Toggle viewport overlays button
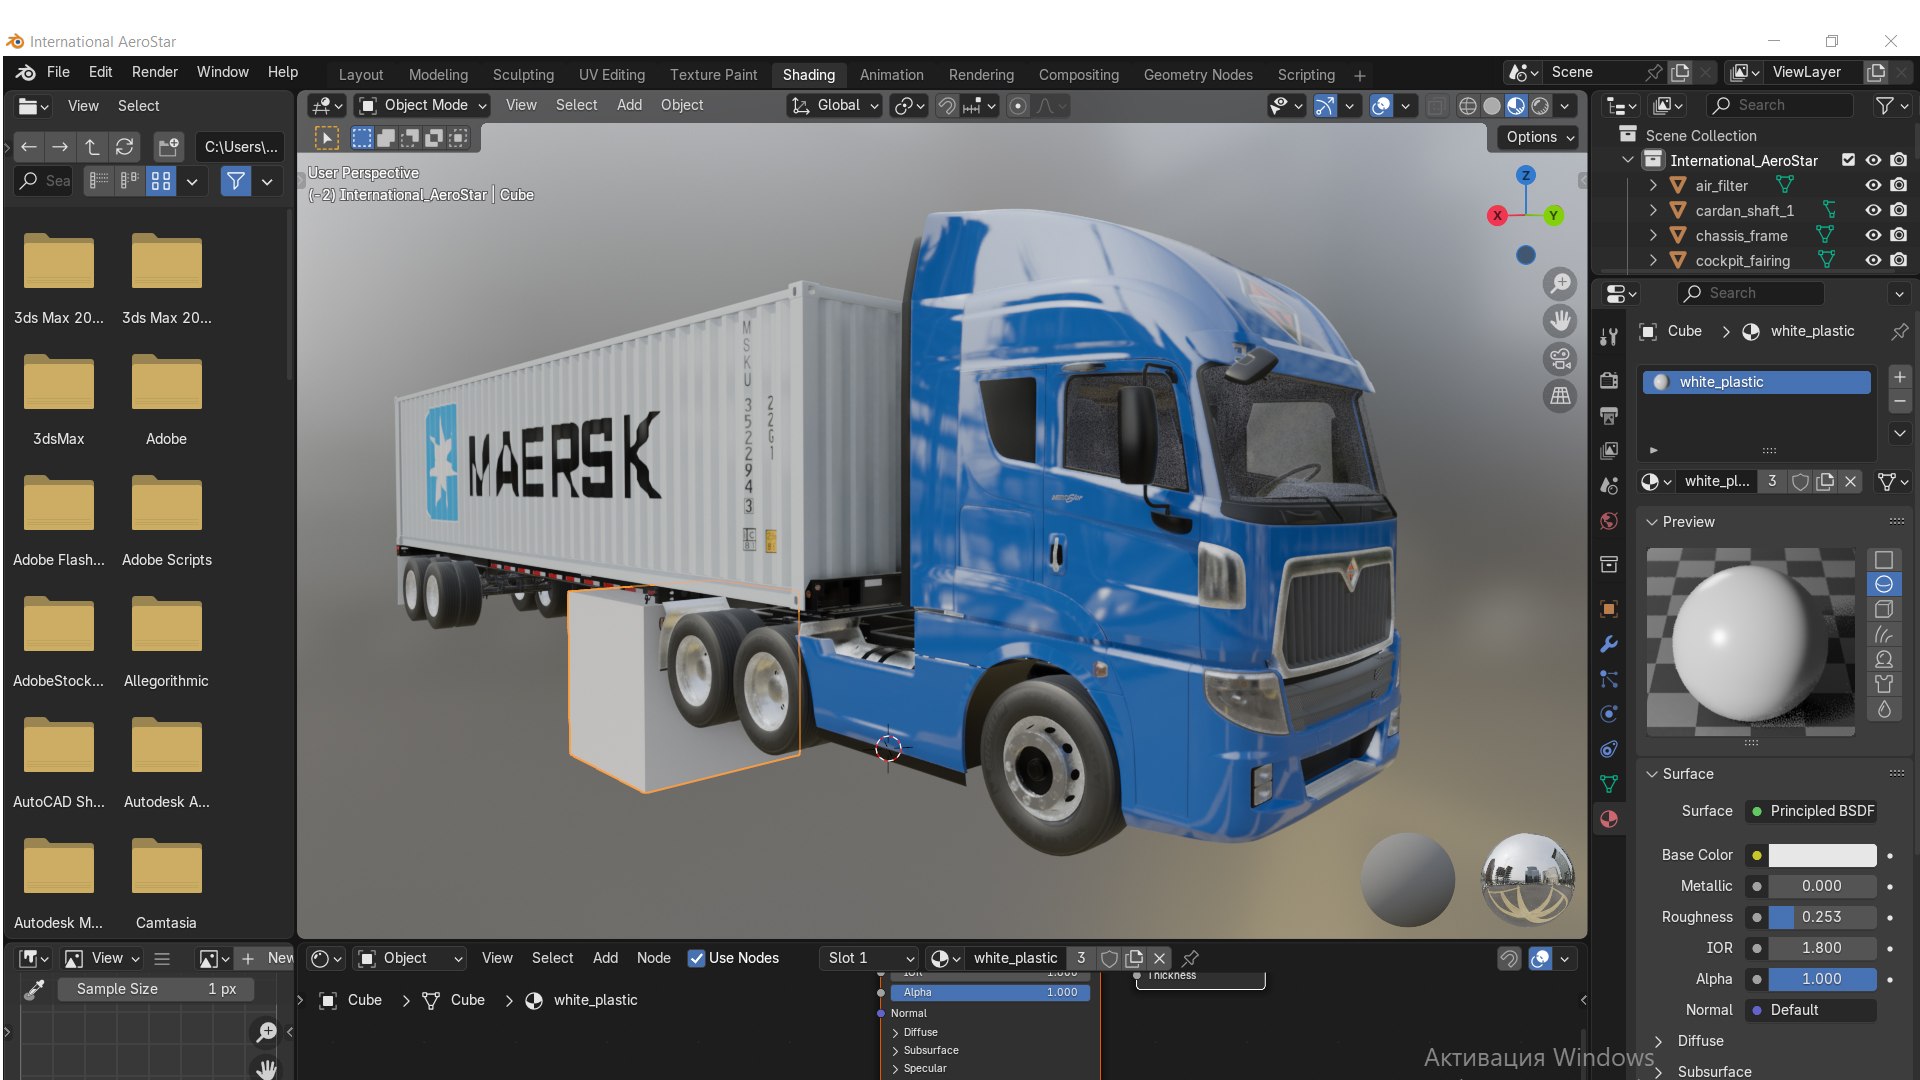 click(1381, 106)
